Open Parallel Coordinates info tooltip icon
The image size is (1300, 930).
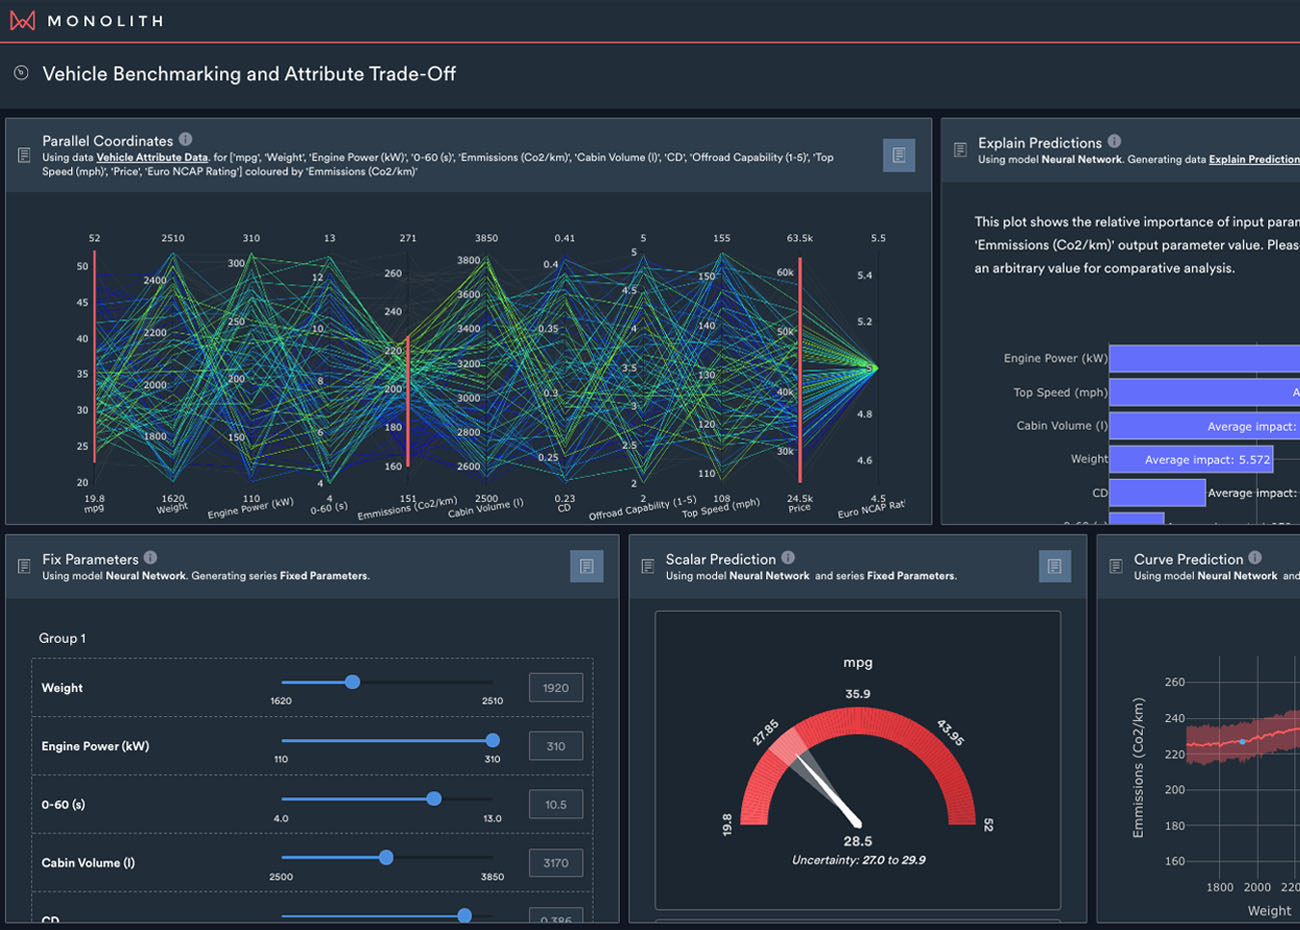[185, 140]
